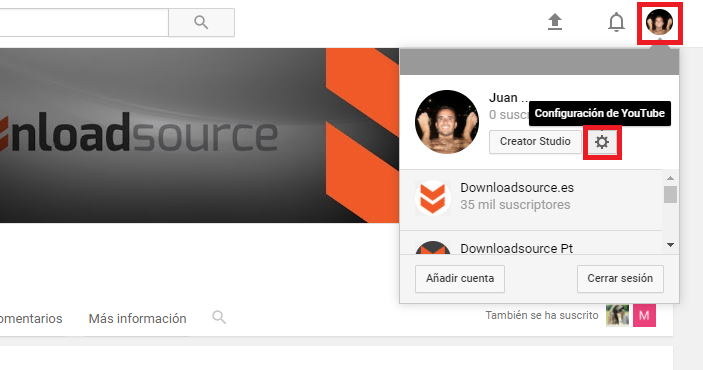Click Añadir cuenta button

pos(460,279)
